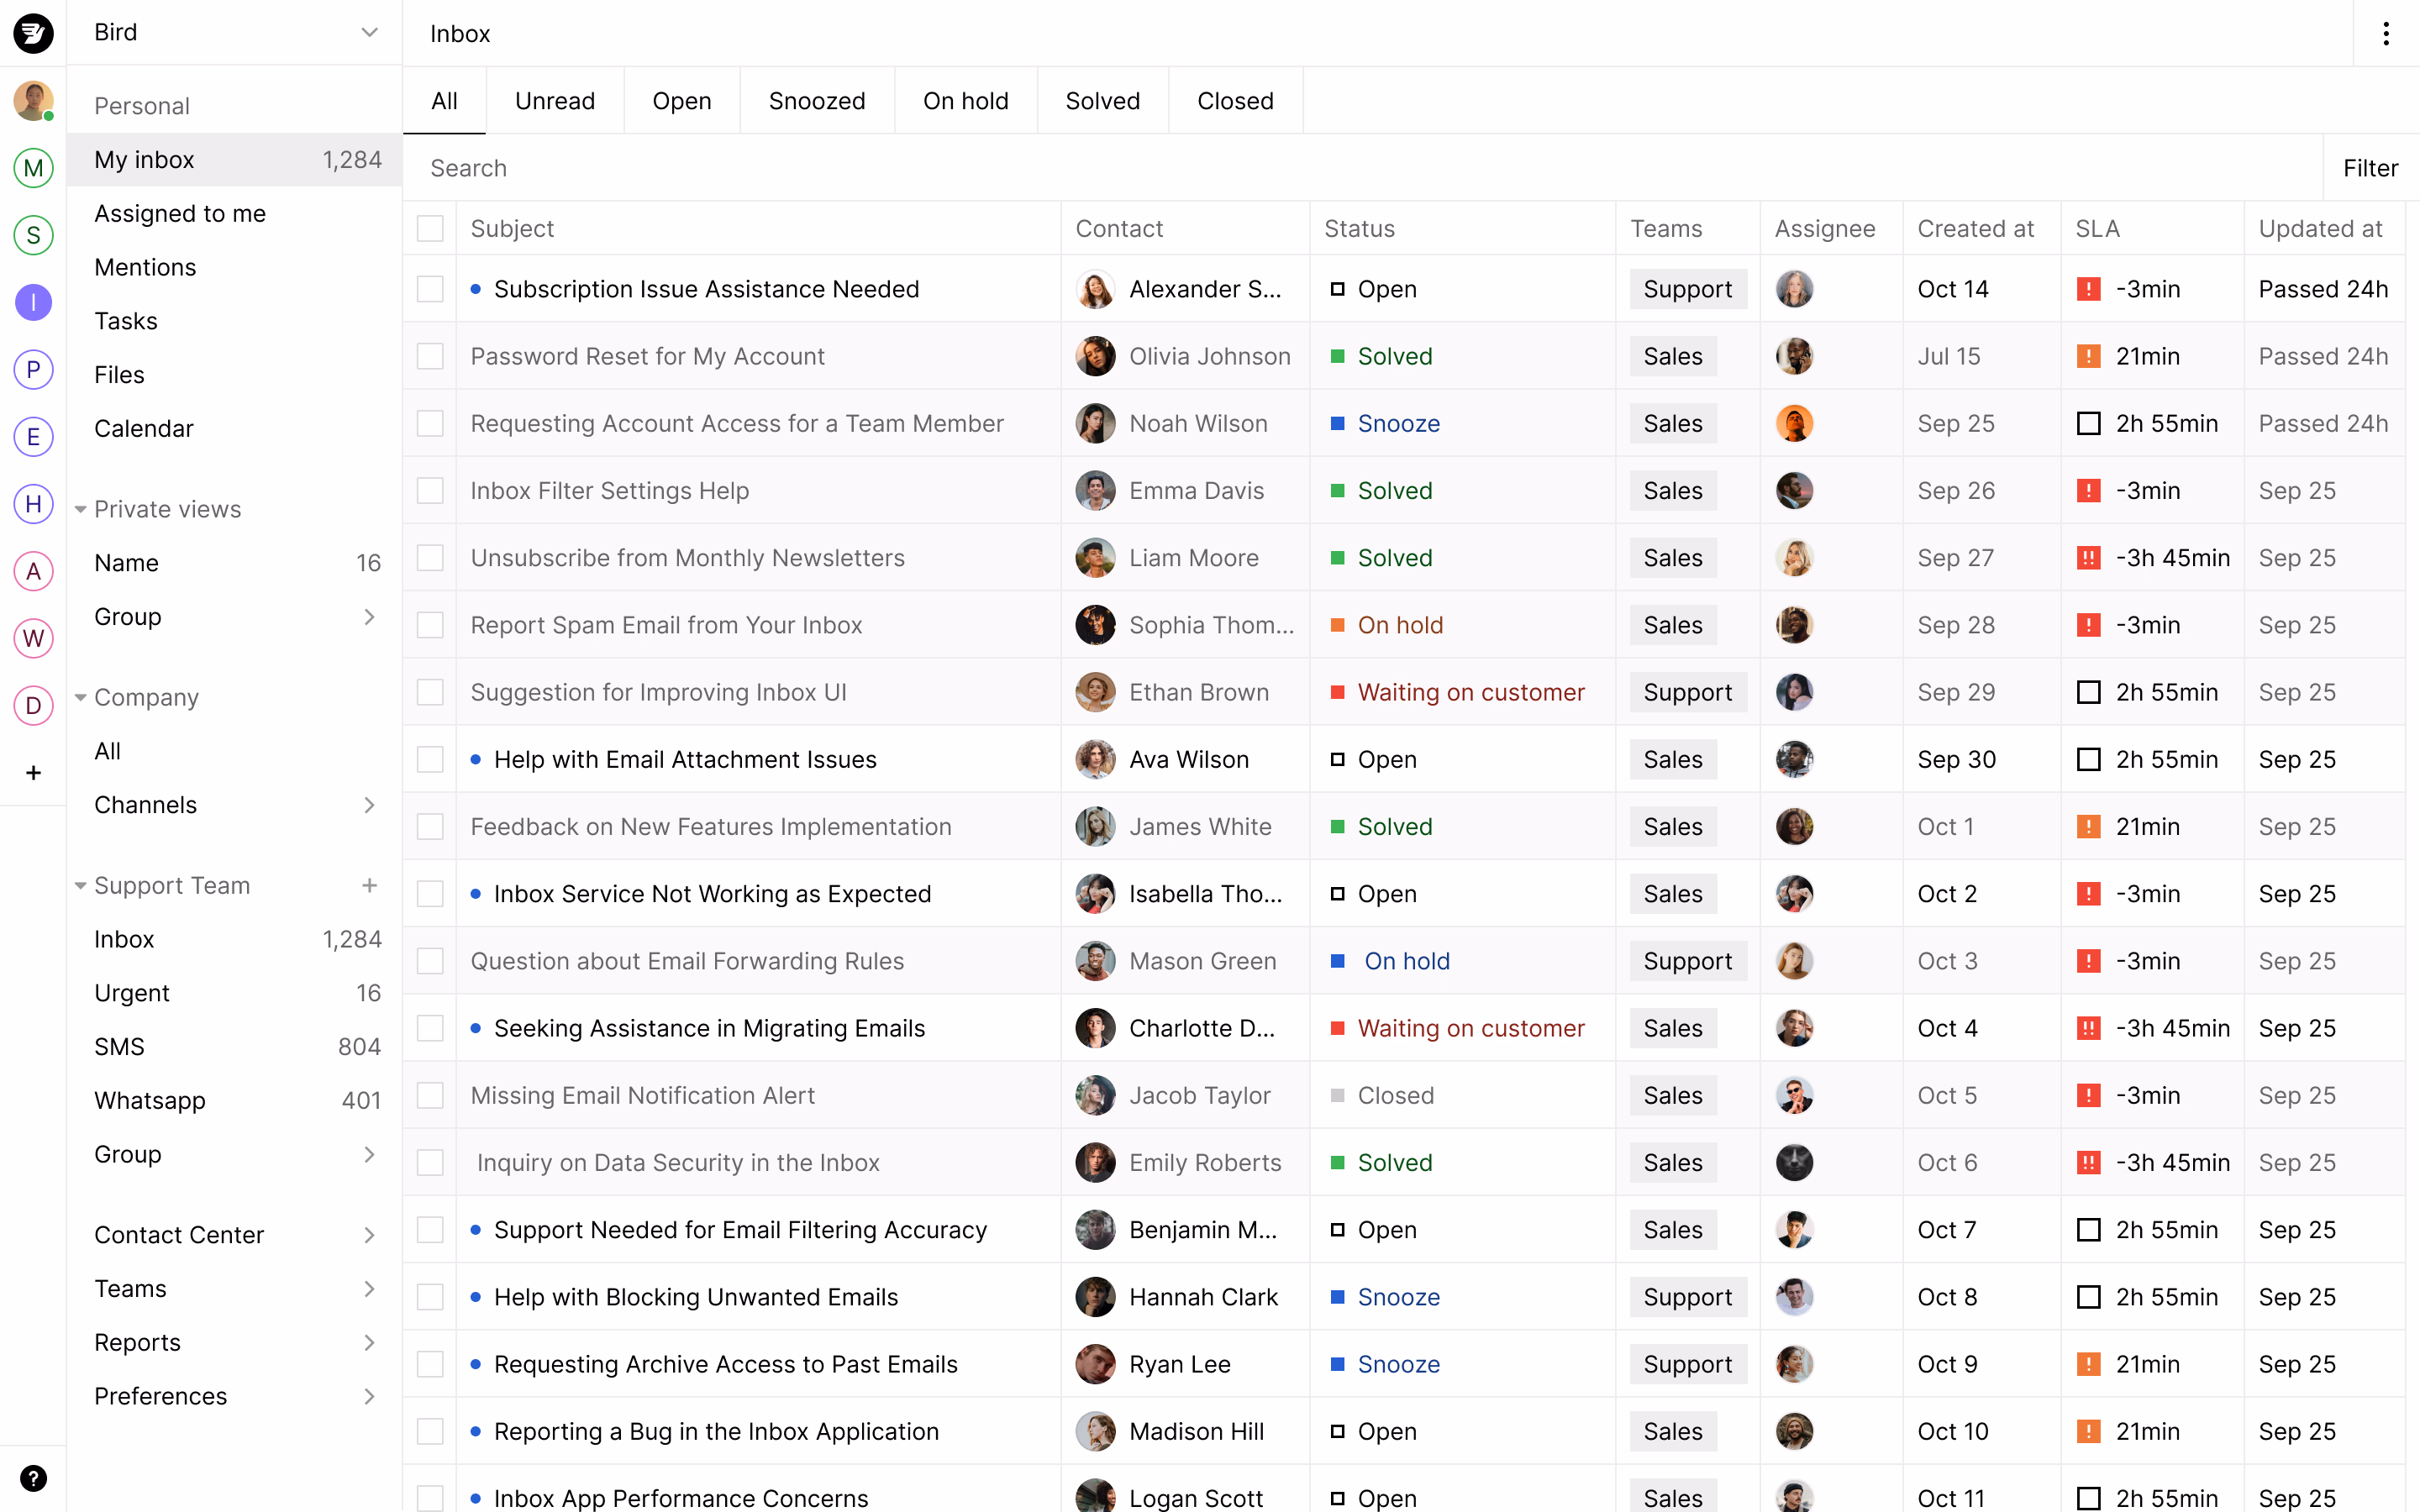Select checkbox for Help with Email Attachment Issues

[430, 759]
